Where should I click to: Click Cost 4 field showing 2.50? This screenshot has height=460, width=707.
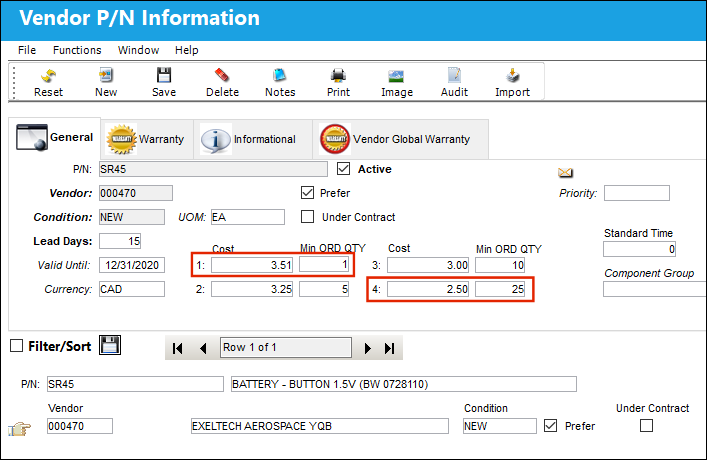click(428, 289)
